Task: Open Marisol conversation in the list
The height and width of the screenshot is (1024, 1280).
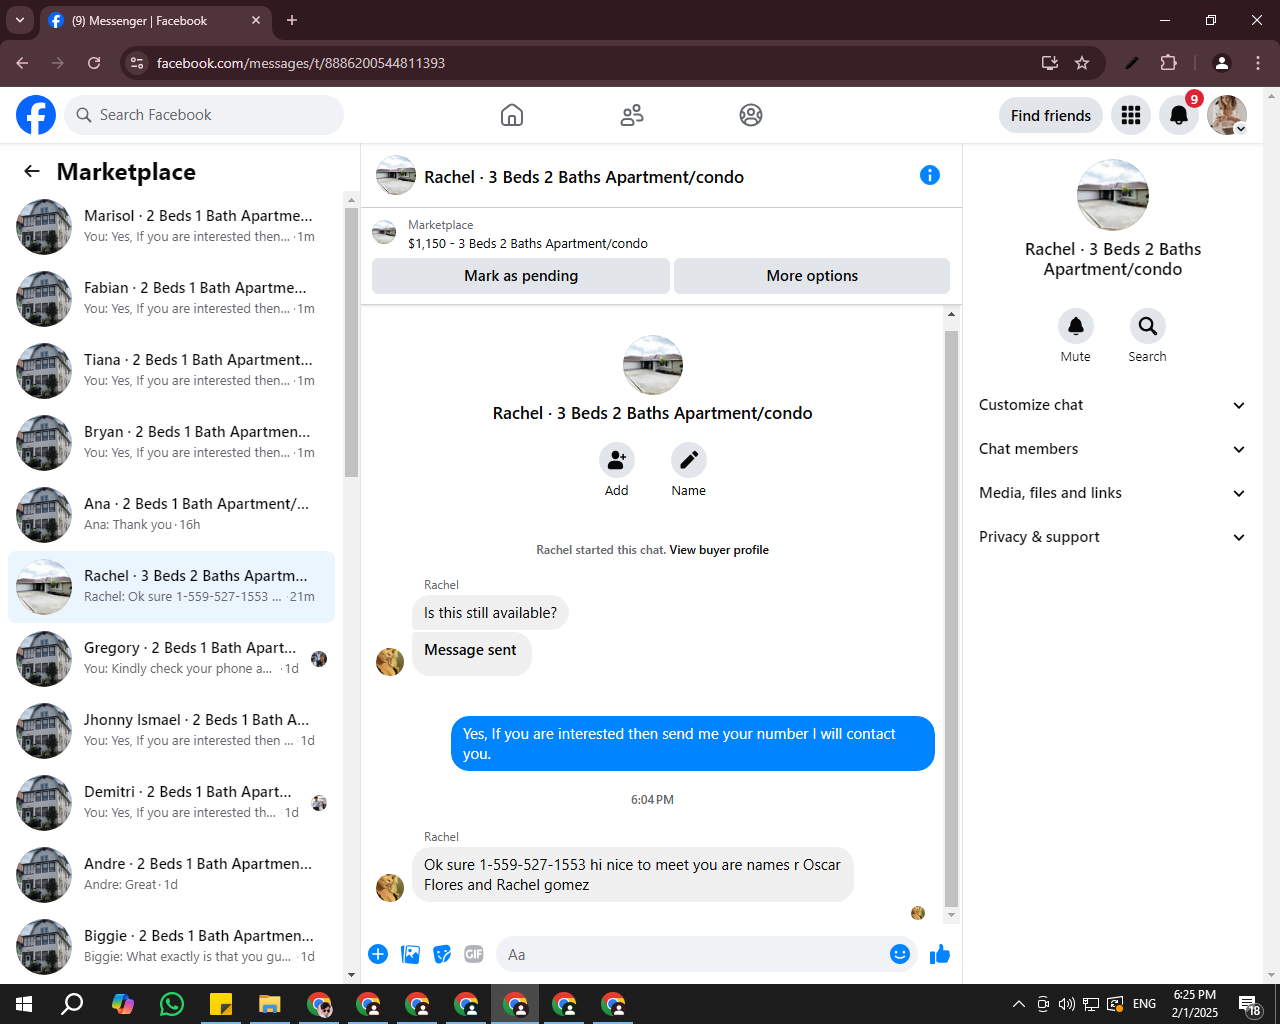Action: click(172, 226)
